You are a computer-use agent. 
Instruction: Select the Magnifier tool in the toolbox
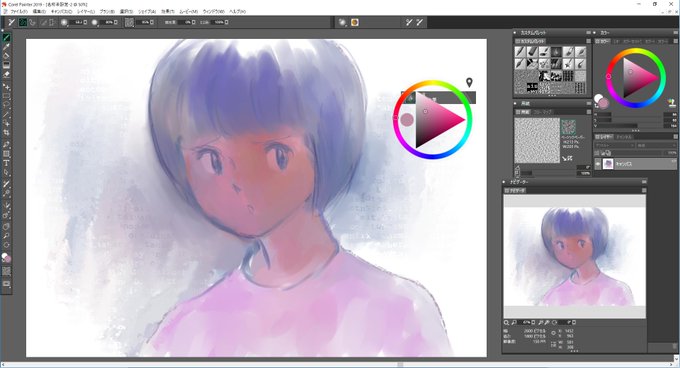coord(6,235)
